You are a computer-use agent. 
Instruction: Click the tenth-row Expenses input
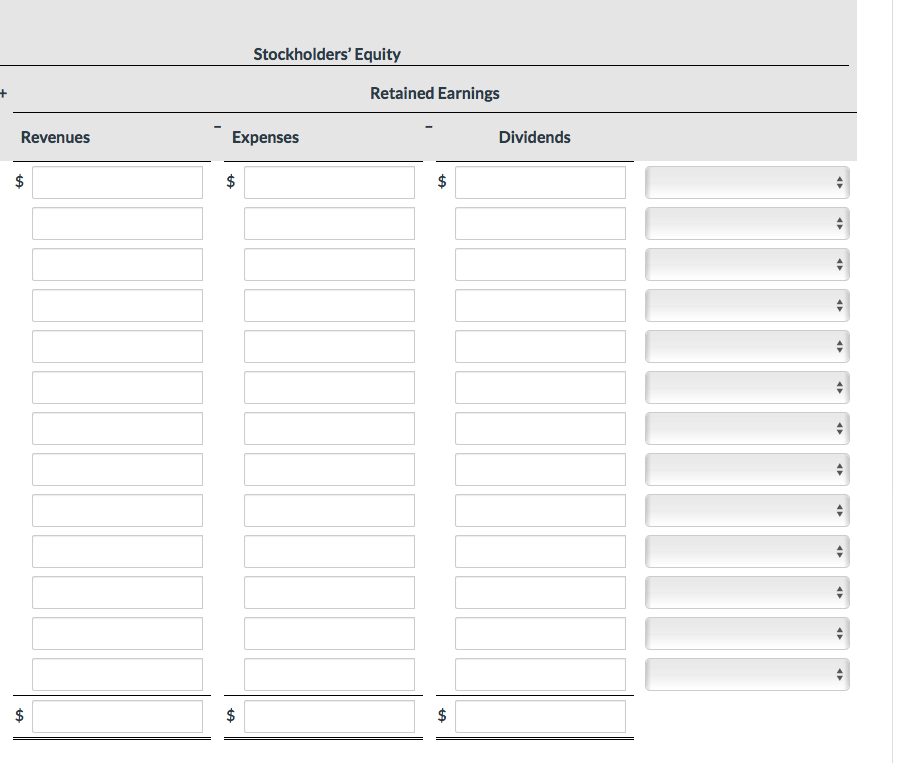point(329,552)
